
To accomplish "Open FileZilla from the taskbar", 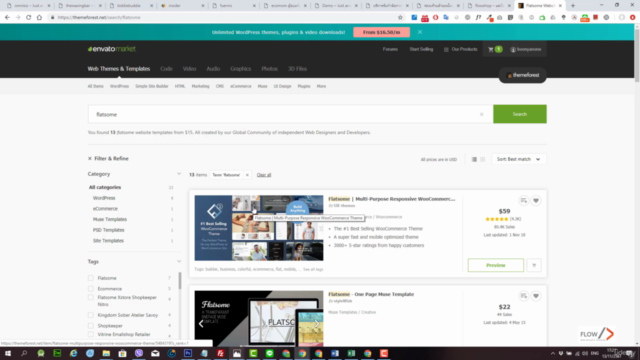I will [220, 353].
